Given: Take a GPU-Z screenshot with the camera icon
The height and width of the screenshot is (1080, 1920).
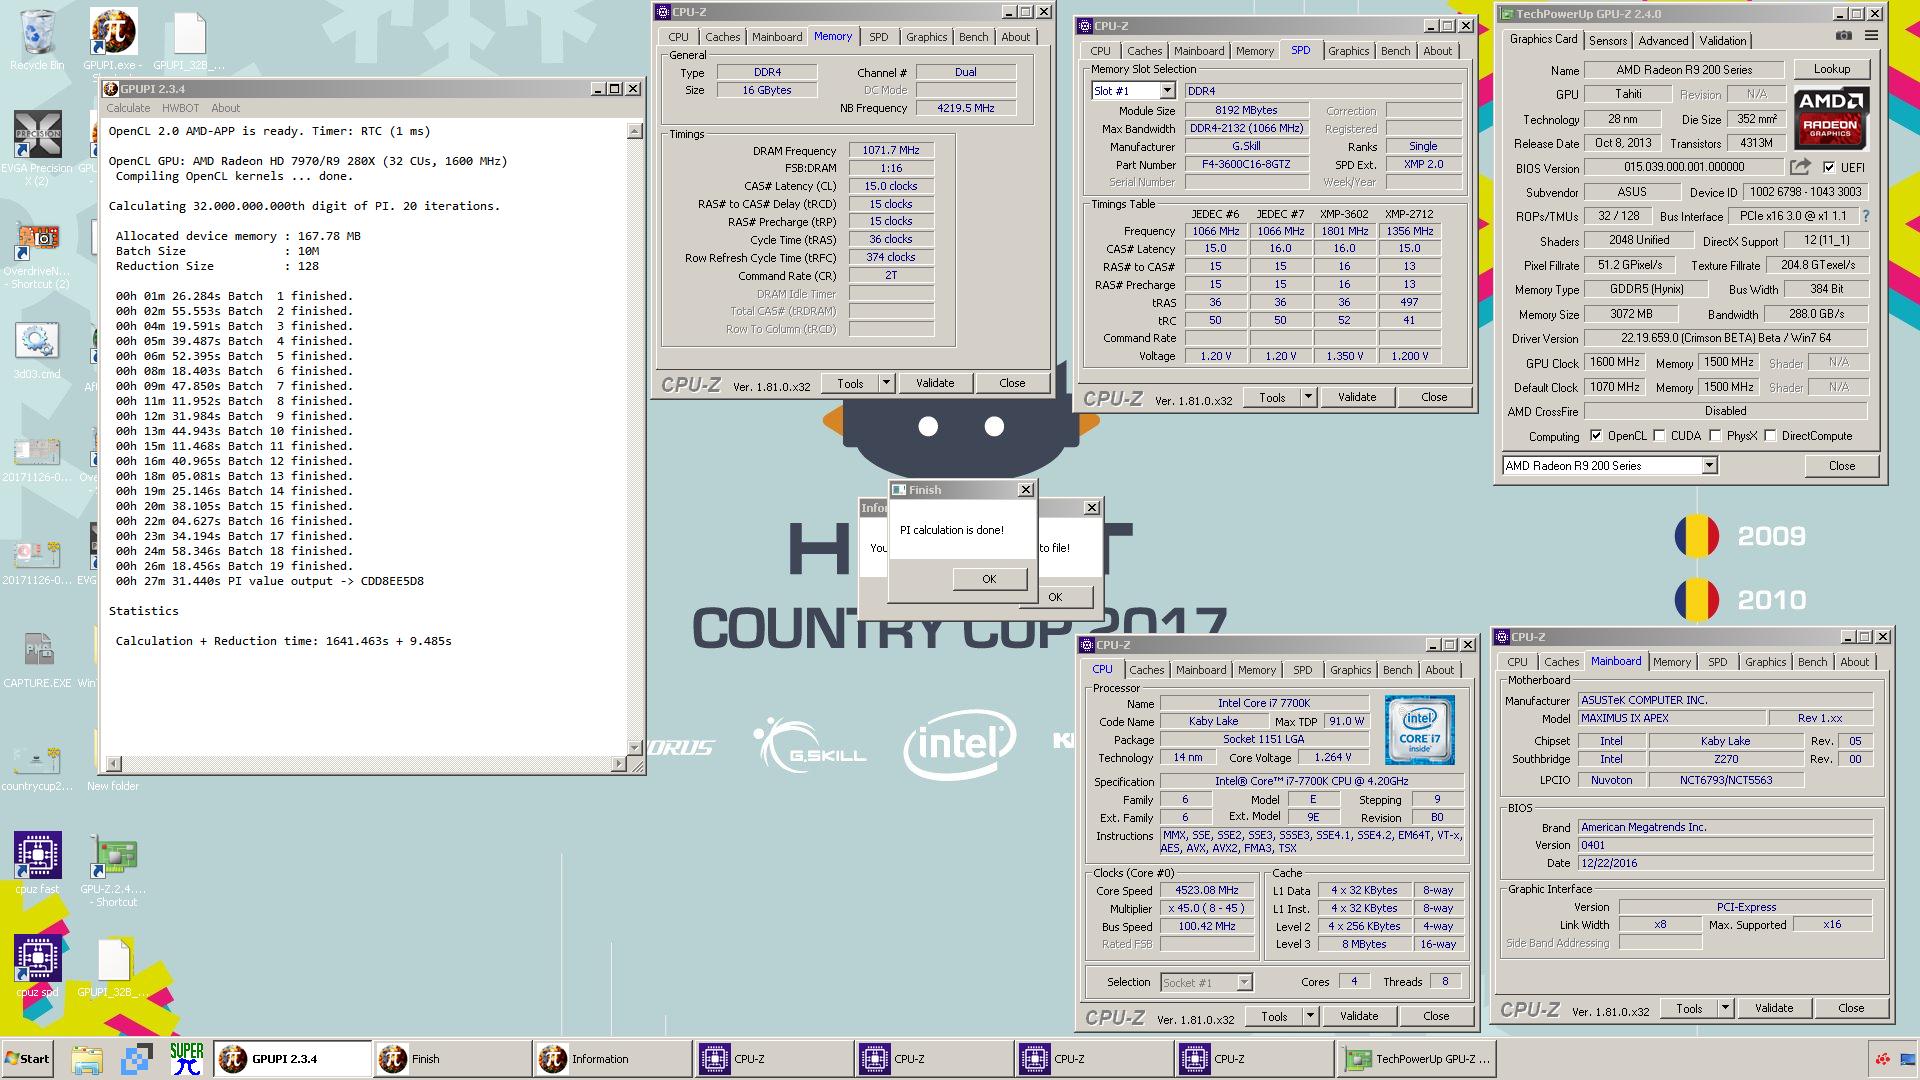Looking at the screenshot, I should (x=1844, y=35).
